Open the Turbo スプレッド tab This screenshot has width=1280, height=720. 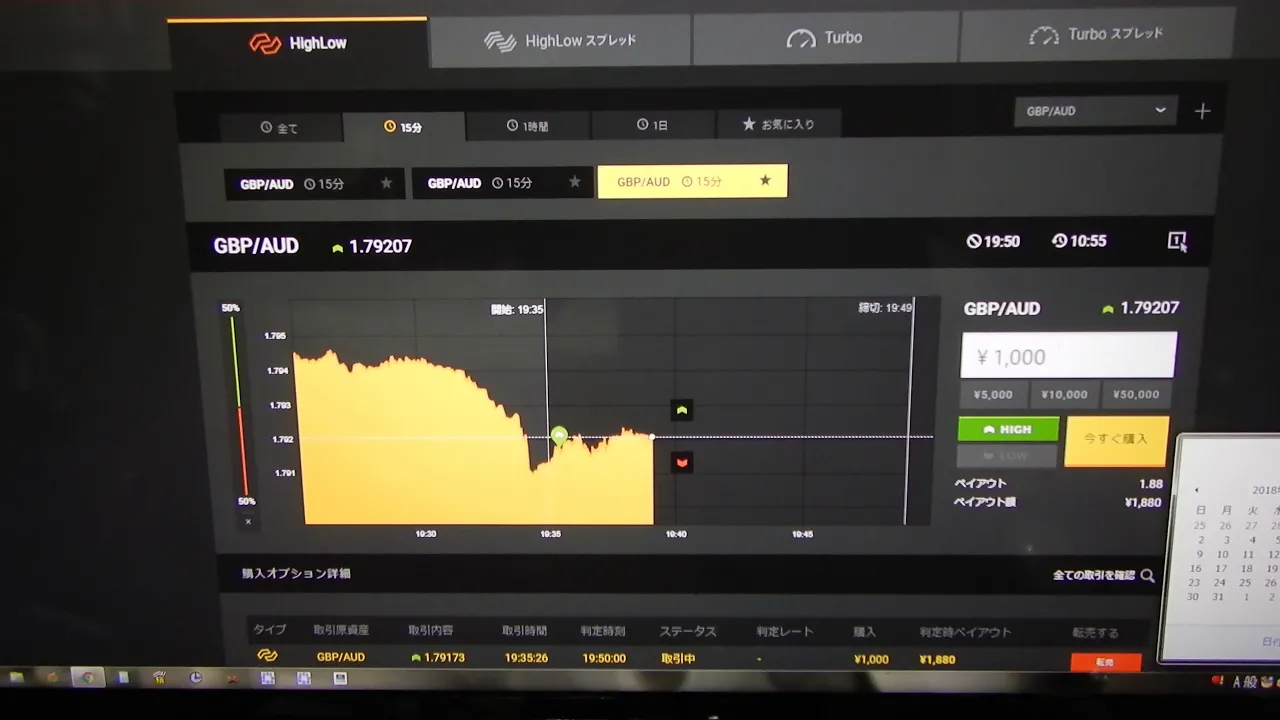(1096, 35)
